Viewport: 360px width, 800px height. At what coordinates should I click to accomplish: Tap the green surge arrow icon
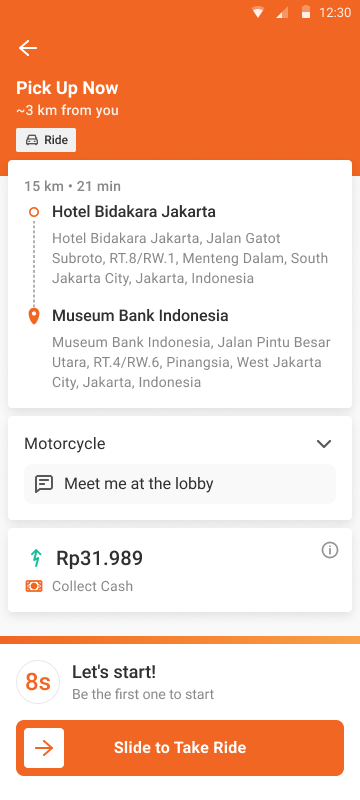34,558
